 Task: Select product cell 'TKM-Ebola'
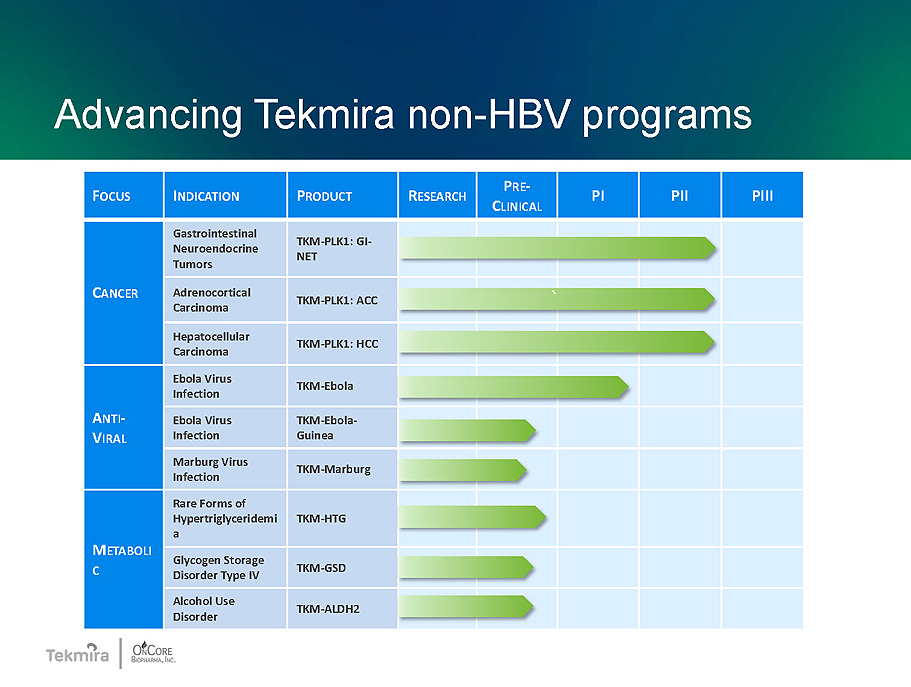pos(343,386)
